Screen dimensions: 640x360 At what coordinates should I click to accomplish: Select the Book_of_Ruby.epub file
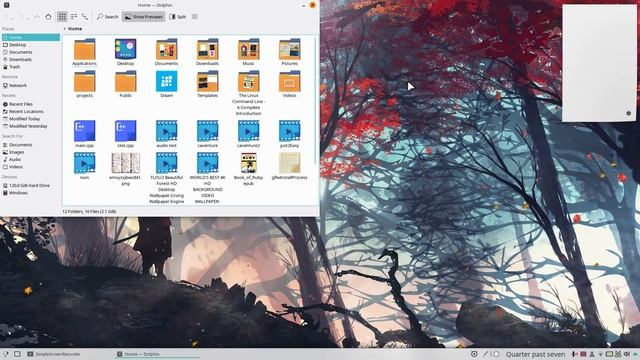[x=248, y=163]
